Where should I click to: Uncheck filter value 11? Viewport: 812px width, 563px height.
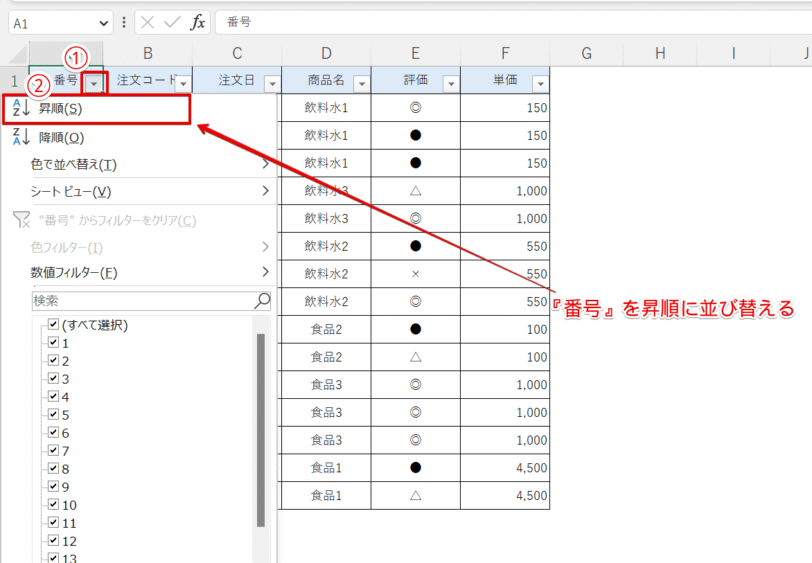tap(53, 523)
